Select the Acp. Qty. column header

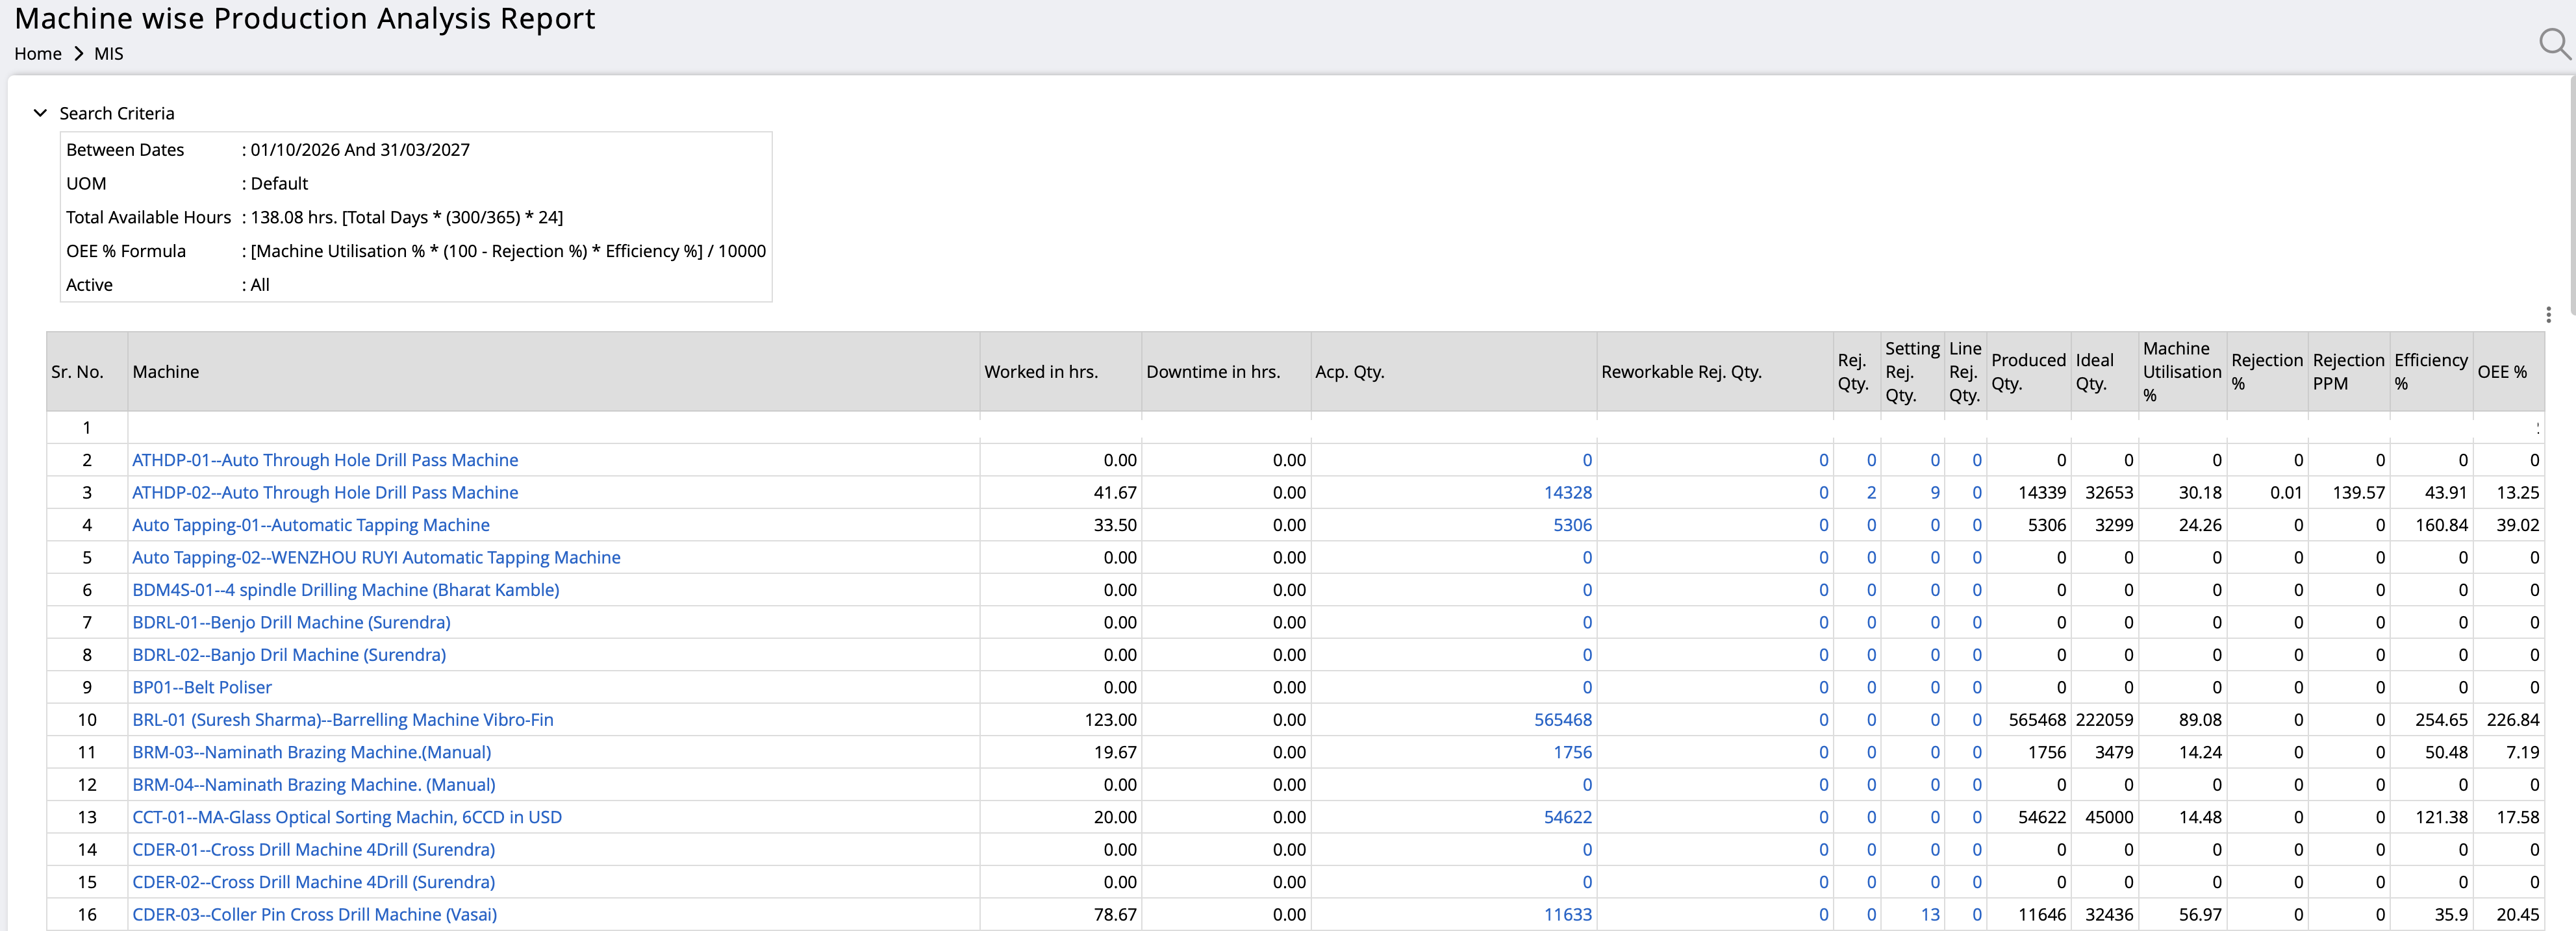point(1454,372)
